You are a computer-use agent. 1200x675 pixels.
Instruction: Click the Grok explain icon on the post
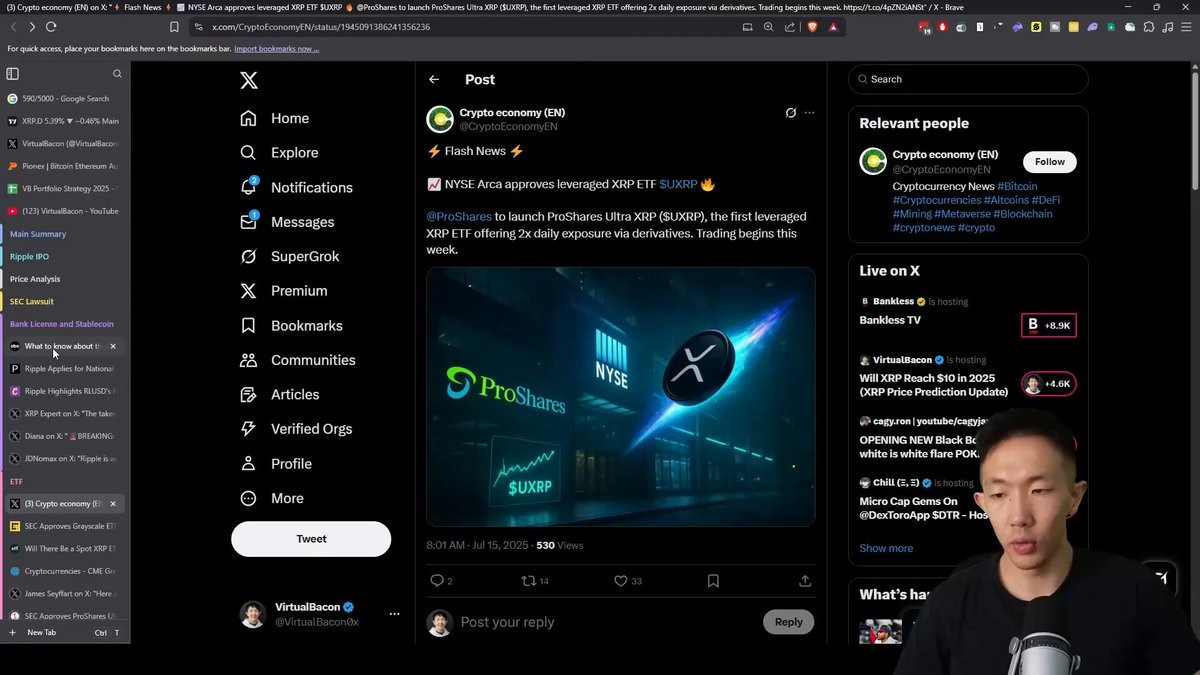(791, 113)
